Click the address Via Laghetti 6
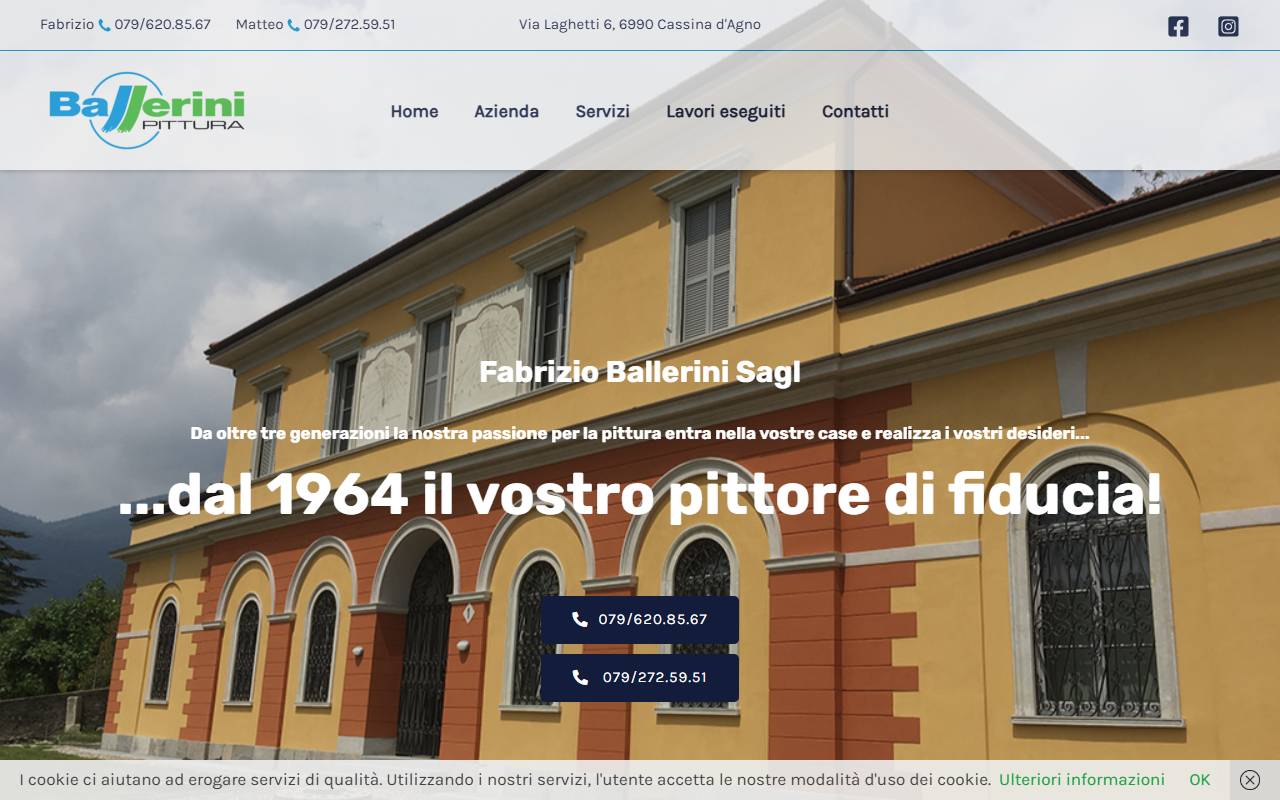 [640, 24]
